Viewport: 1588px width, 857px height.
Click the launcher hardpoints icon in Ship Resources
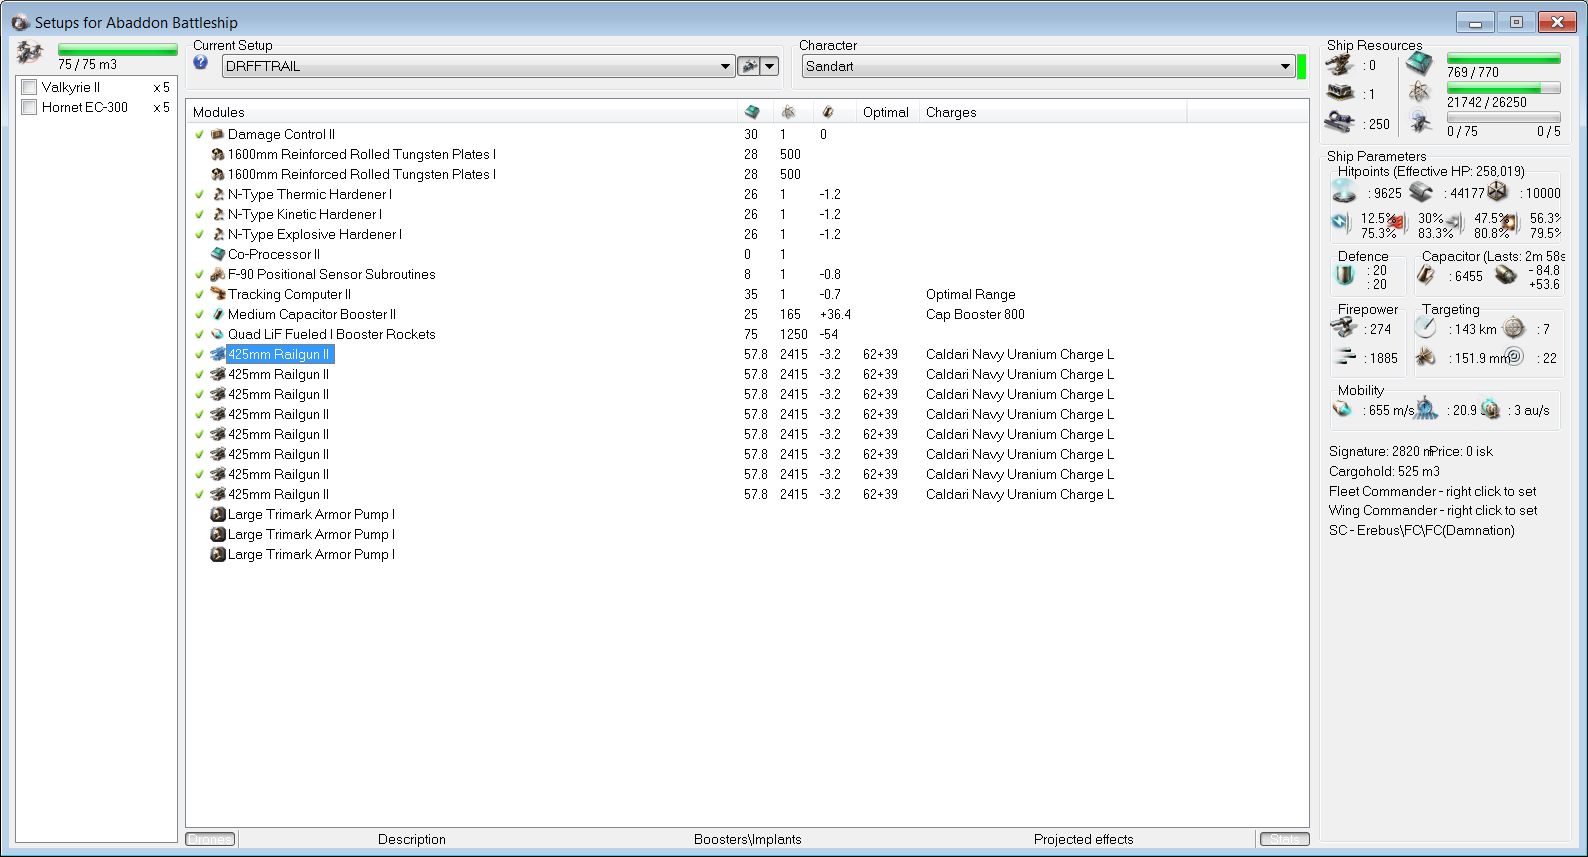[1340, 93]
